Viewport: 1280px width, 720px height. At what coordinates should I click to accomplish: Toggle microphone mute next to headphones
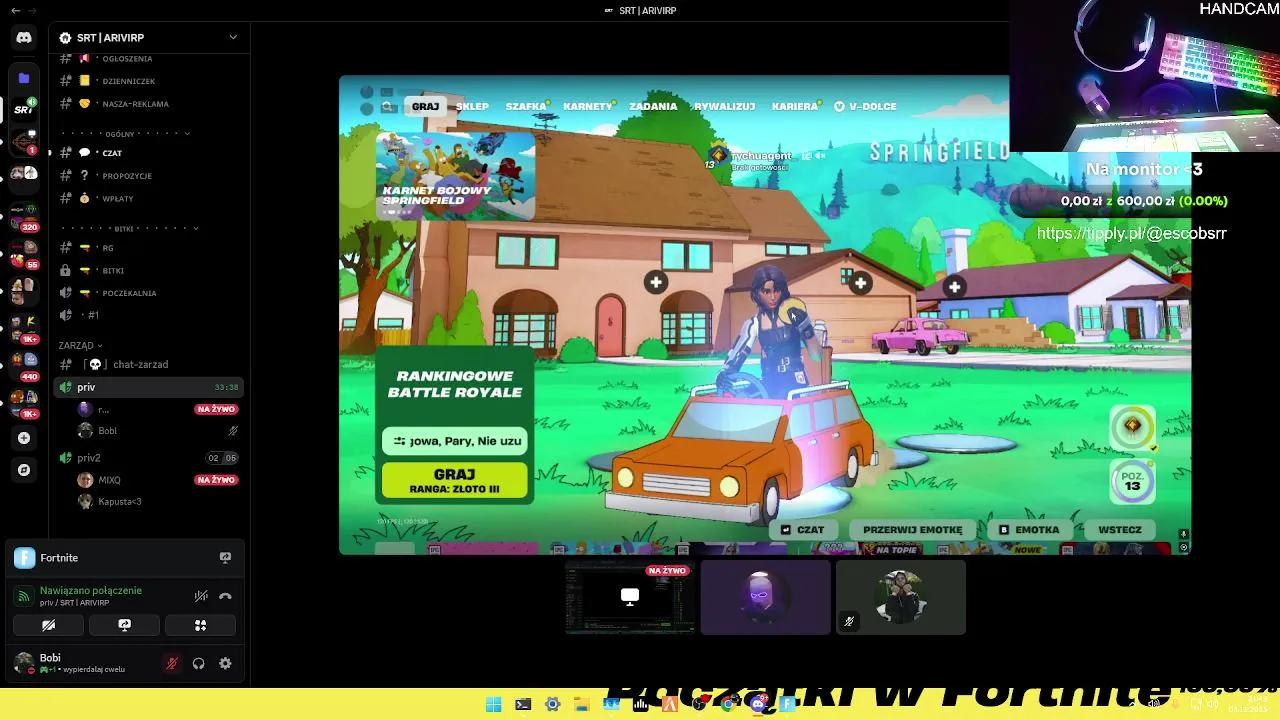[172, 663]
